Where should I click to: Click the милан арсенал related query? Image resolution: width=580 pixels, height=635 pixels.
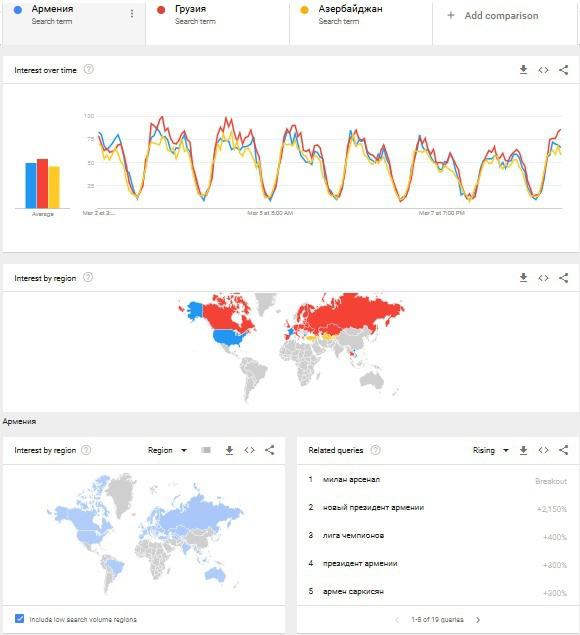click(351, 479)
